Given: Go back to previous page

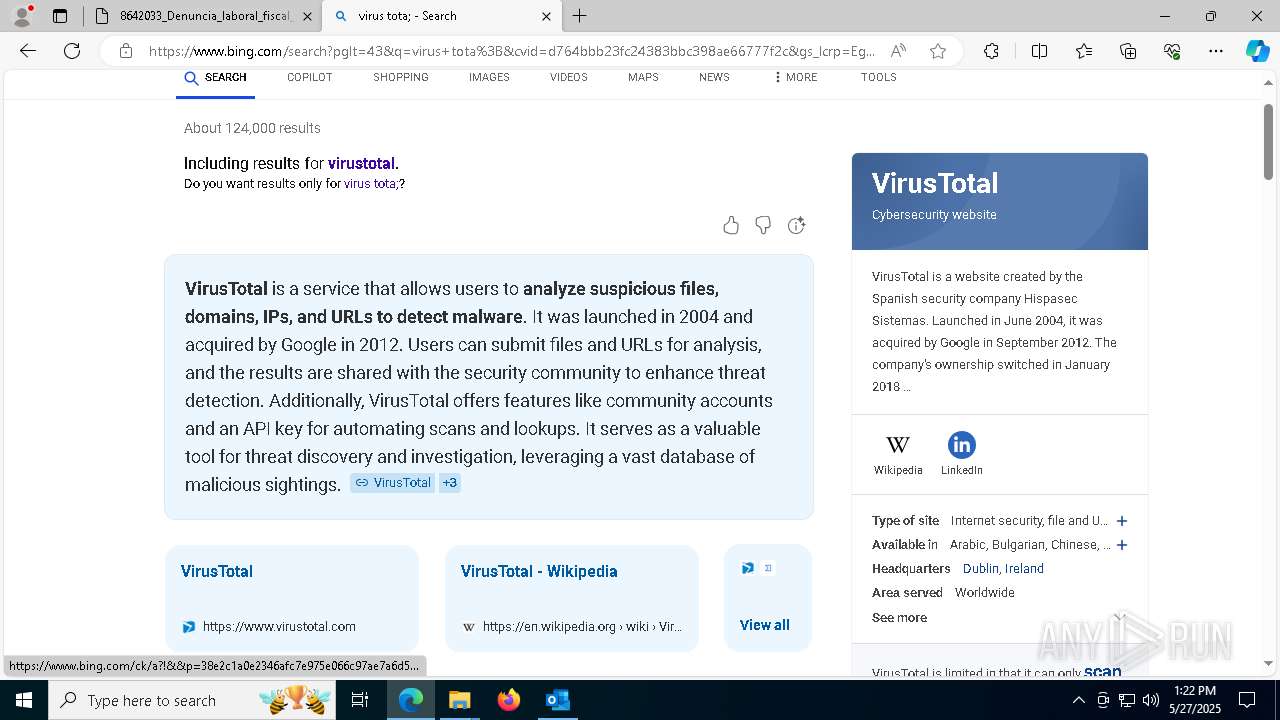Looking at the screenshot, I should coord(28,51).
